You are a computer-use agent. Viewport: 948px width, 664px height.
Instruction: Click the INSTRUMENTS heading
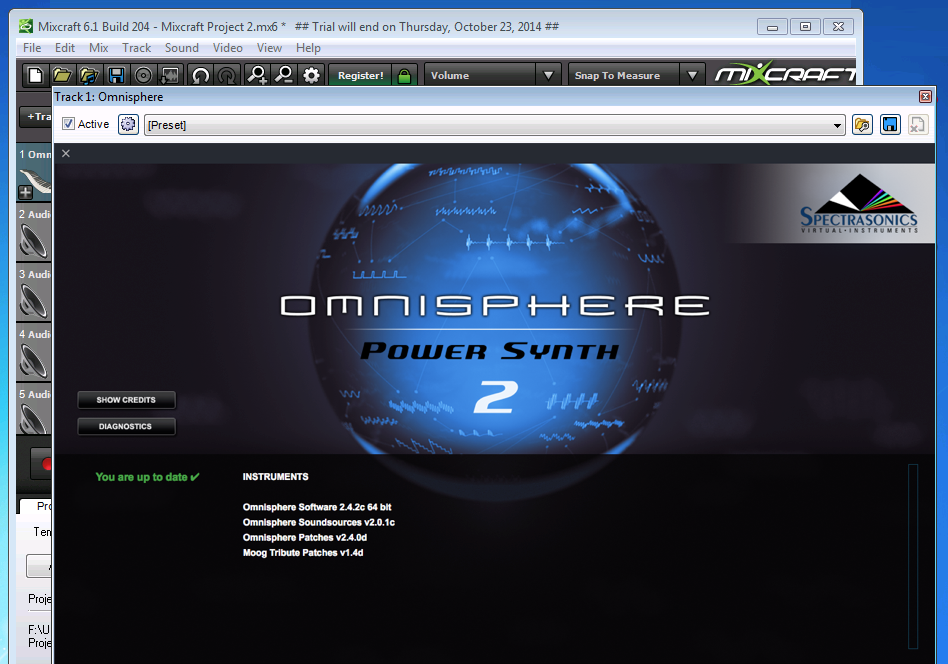pyautogui.click(x=276, y=477)
